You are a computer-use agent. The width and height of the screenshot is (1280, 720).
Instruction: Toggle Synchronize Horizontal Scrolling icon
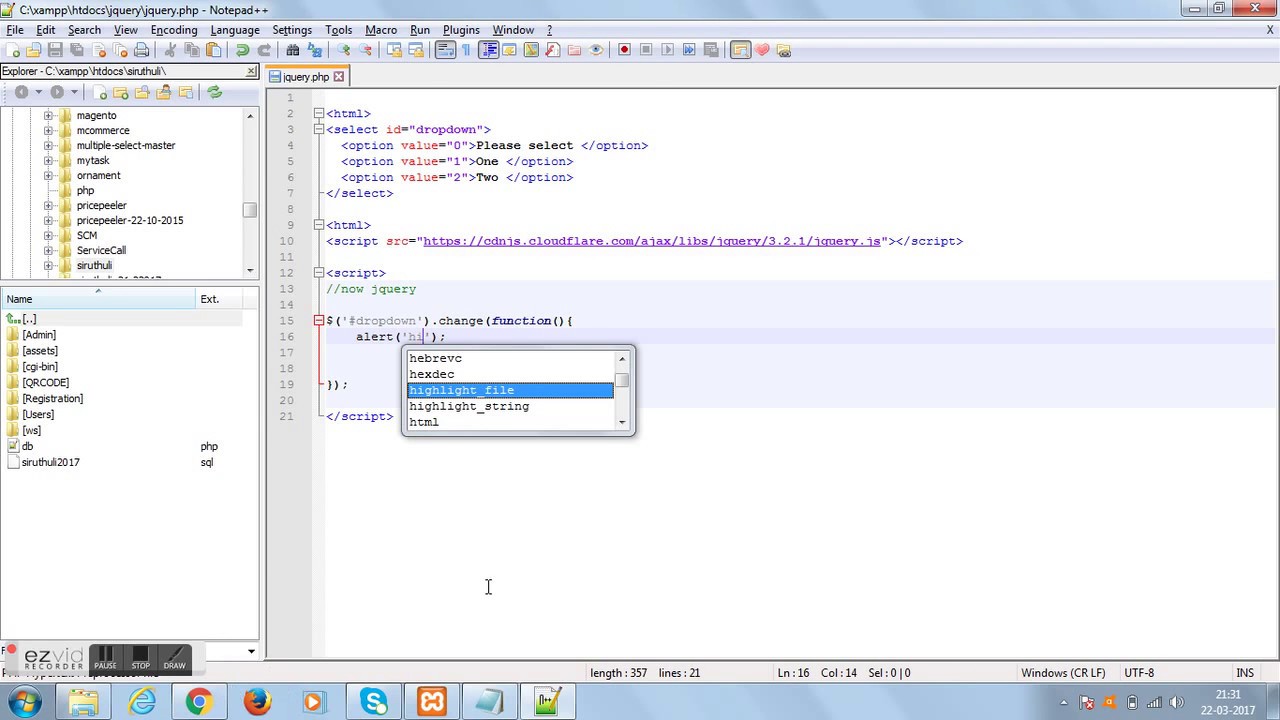[416, 50]
